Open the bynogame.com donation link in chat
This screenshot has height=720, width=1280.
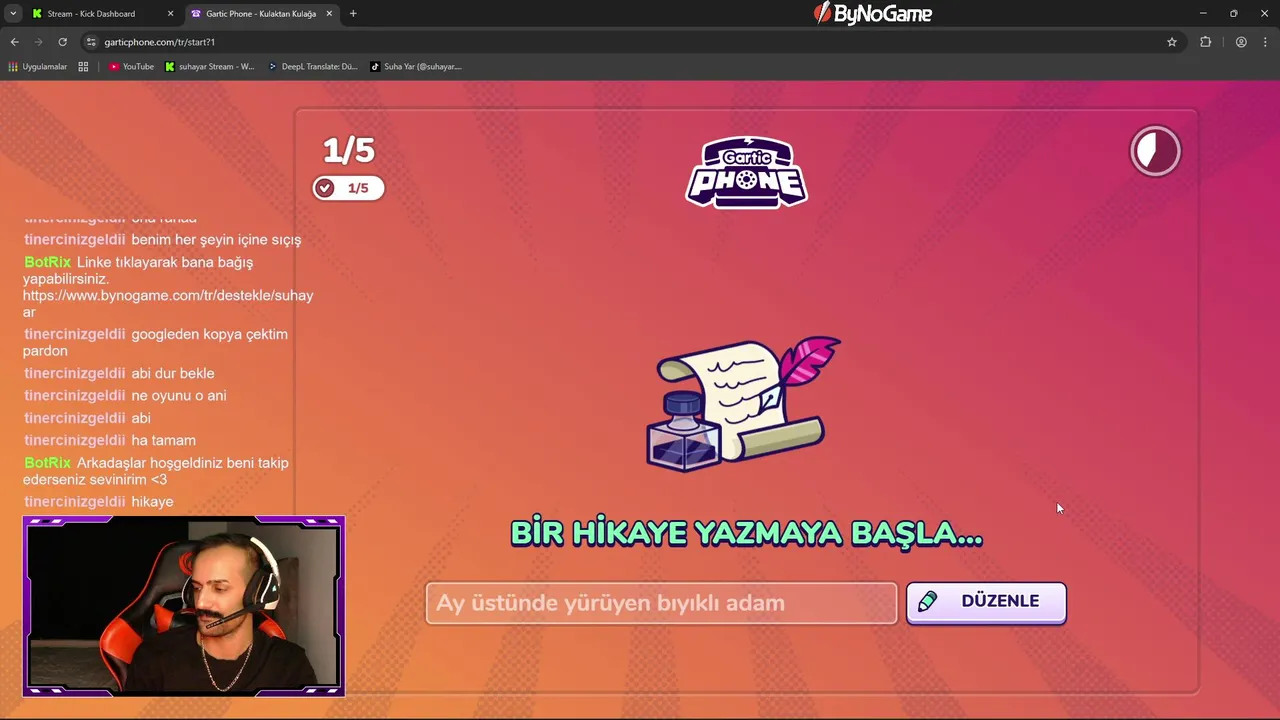pyautogui.click(x=168, y=304)
